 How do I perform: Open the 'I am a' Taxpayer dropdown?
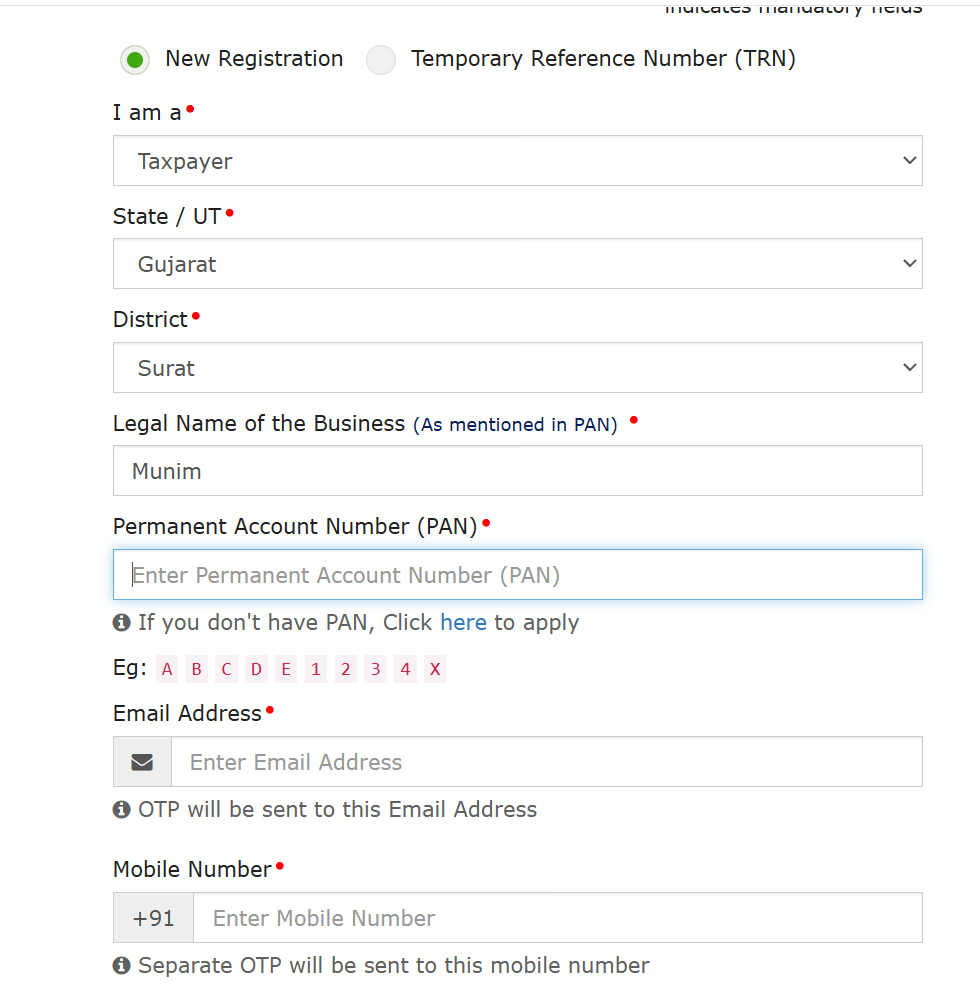click(517, 161)
